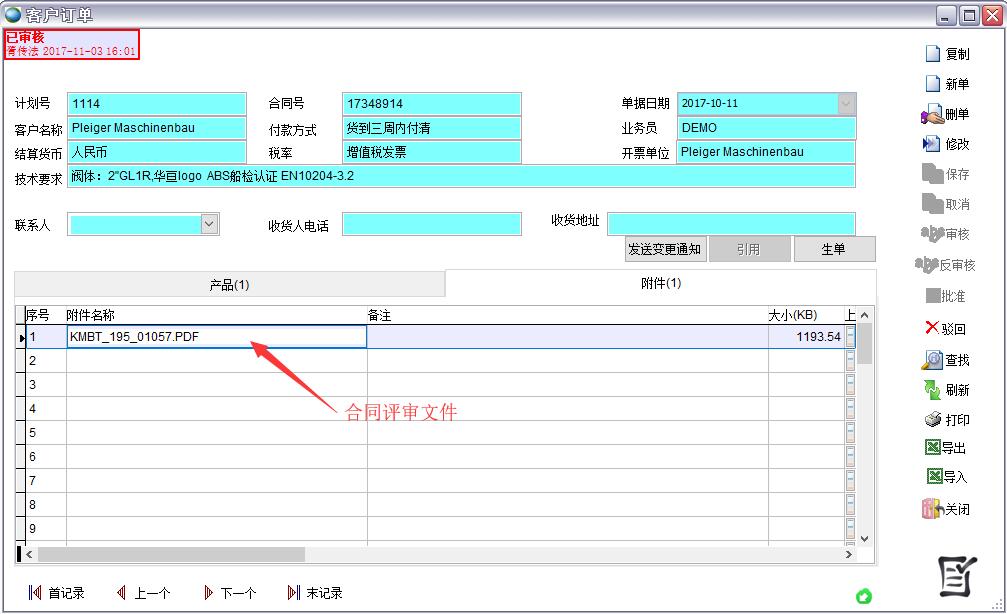Image resolution: width=1007 pixels, height=614 pixels.
Task: Switch to the 产品(1) tab
Action: [x=229, y=285]
